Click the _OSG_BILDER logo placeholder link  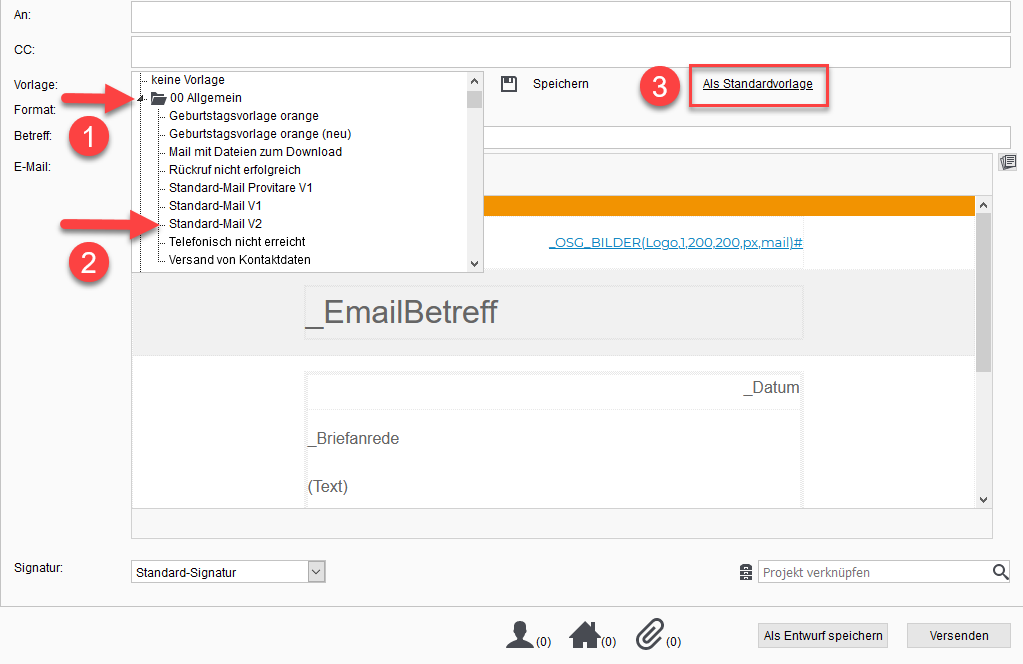point(676,243)
